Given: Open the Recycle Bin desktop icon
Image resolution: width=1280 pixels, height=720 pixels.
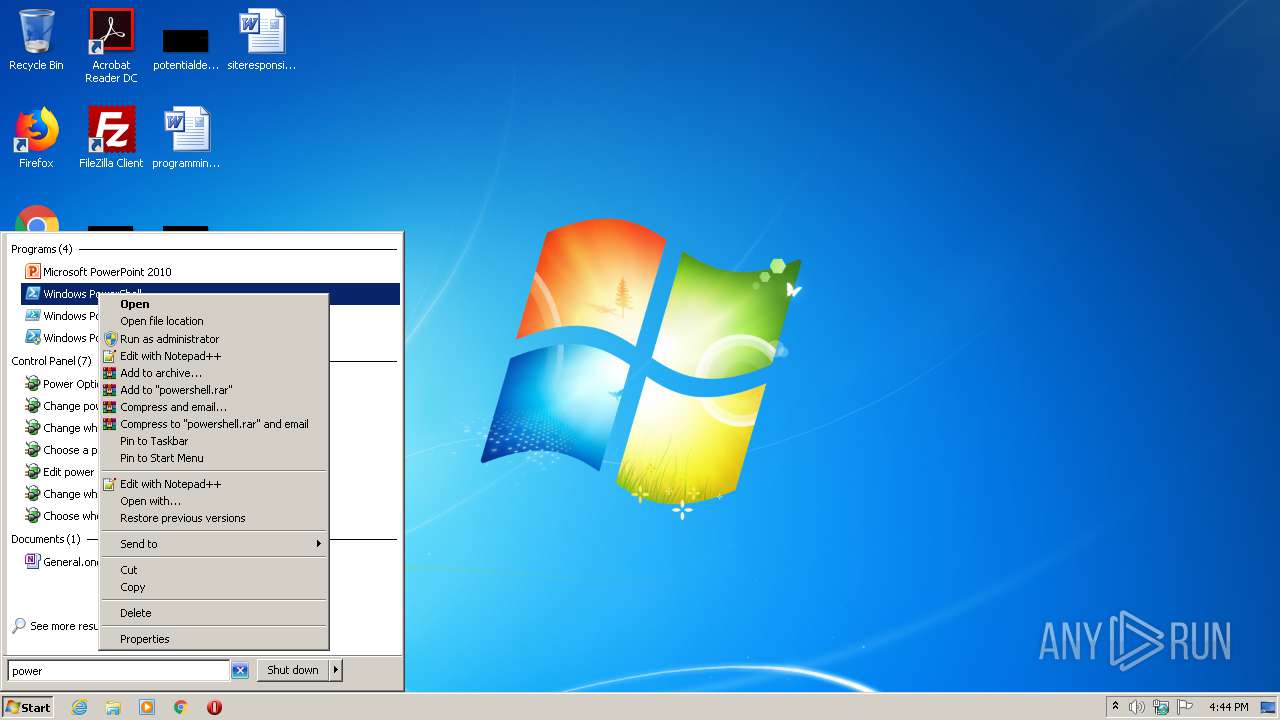Looking at the screenshot, I should click(36, 41).
